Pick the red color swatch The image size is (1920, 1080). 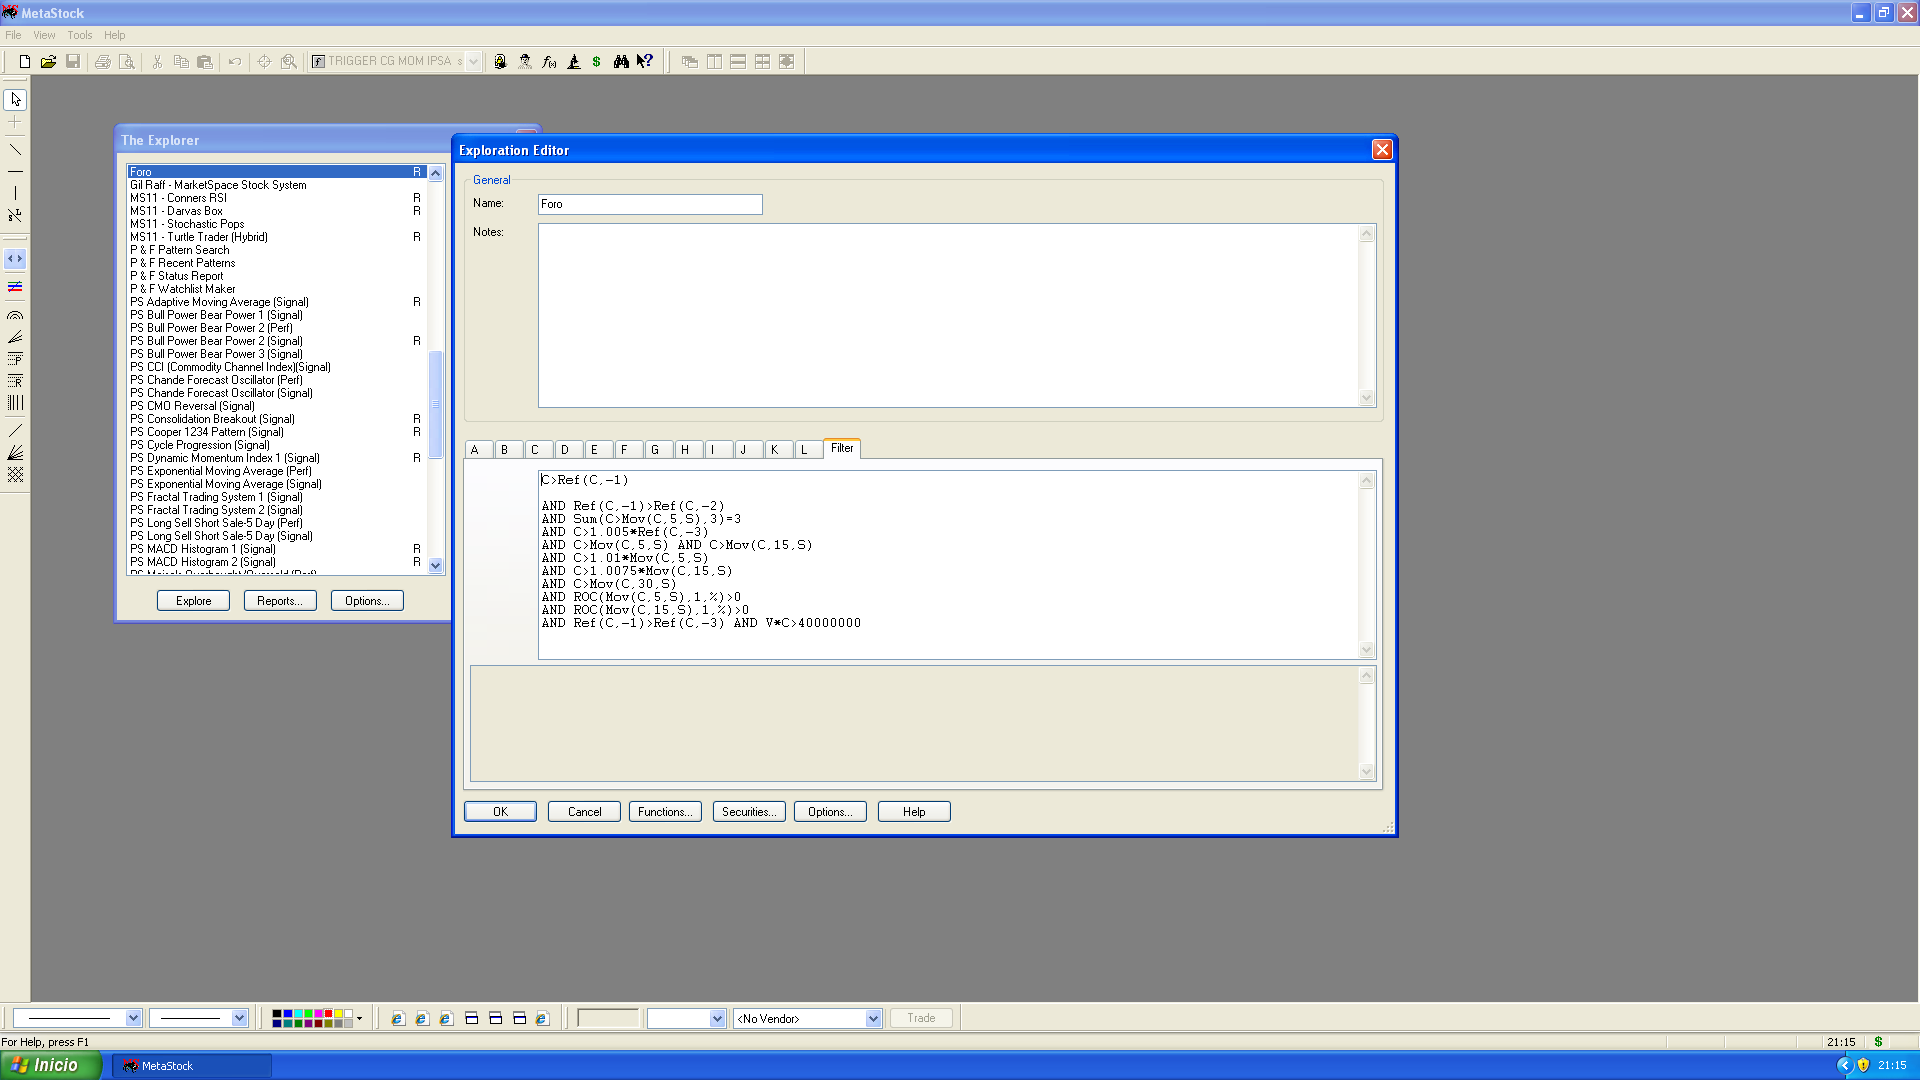click(x=328, y=1014)
